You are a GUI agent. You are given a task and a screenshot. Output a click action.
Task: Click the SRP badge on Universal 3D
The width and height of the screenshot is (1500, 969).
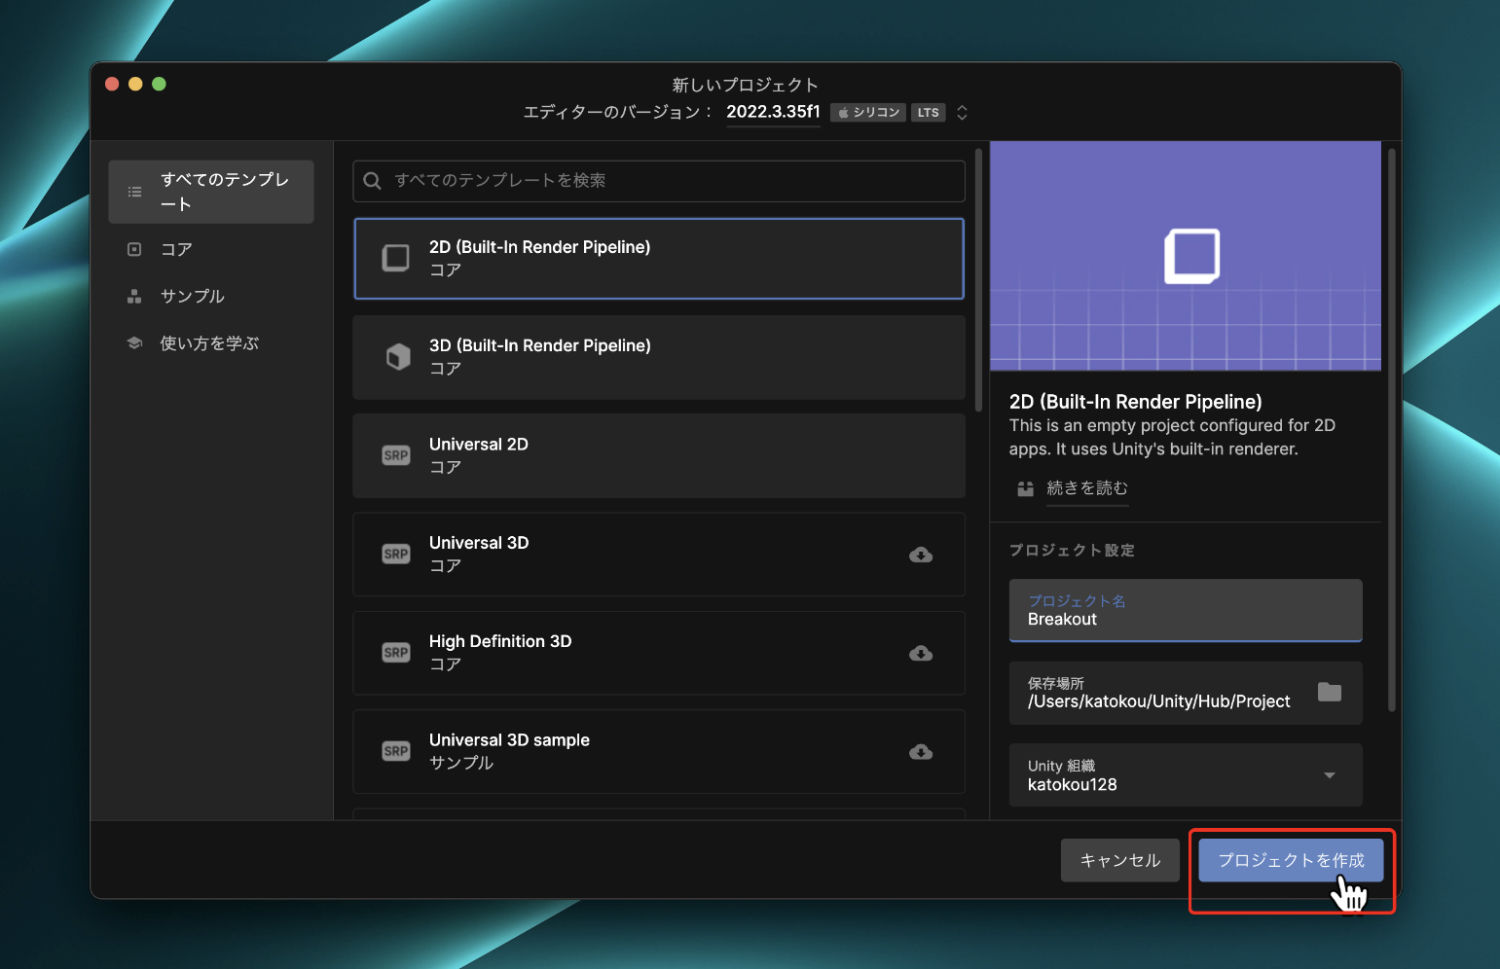pos(396,554)
